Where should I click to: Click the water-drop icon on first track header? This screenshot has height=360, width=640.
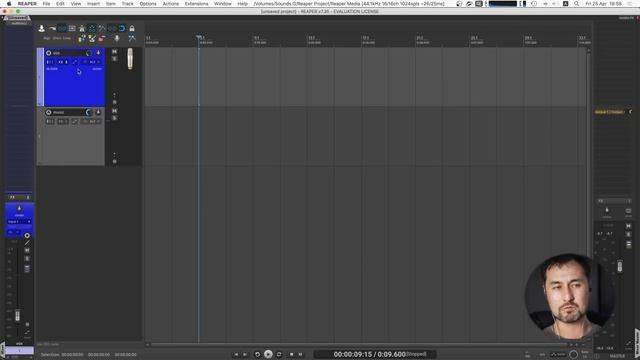[98, 53]
